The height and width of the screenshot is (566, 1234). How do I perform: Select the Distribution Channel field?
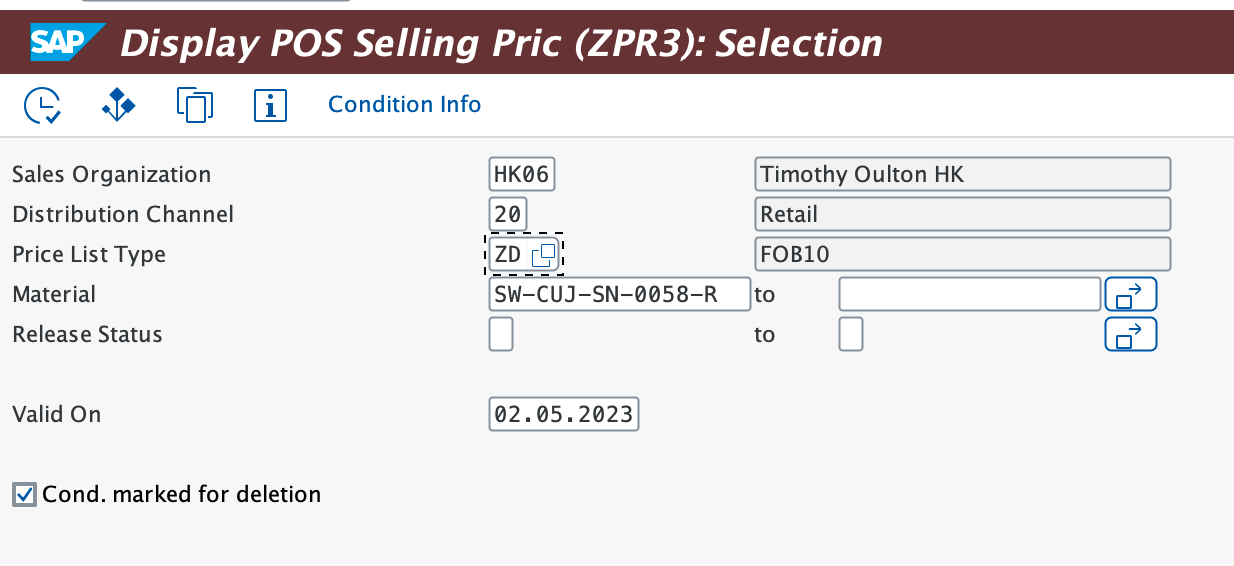coord(508,215)
